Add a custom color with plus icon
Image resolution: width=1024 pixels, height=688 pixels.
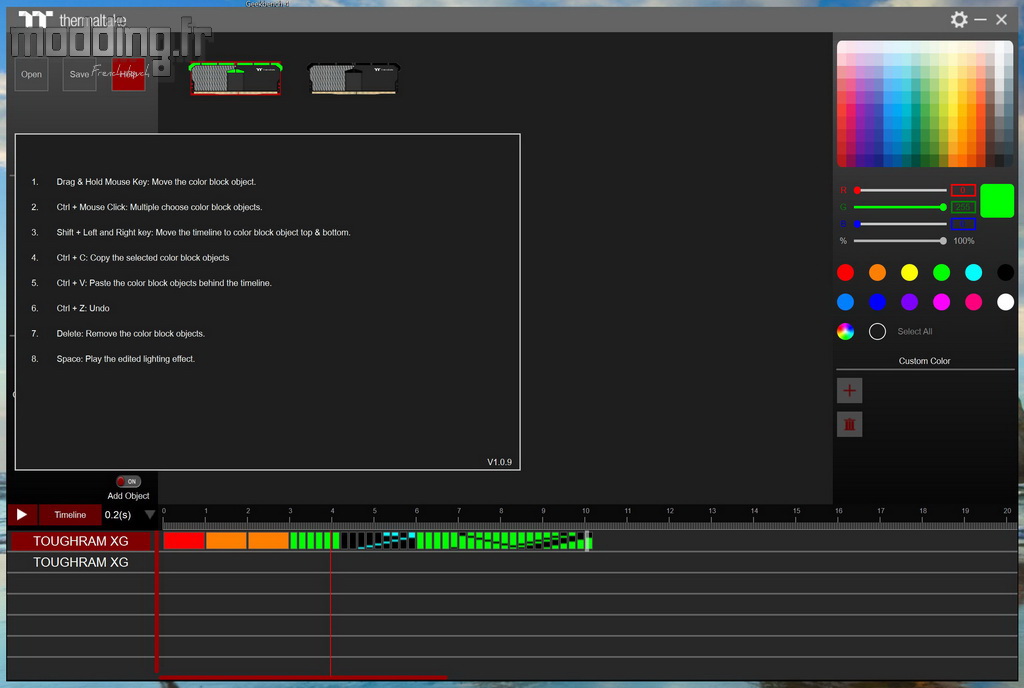[850, 391]
